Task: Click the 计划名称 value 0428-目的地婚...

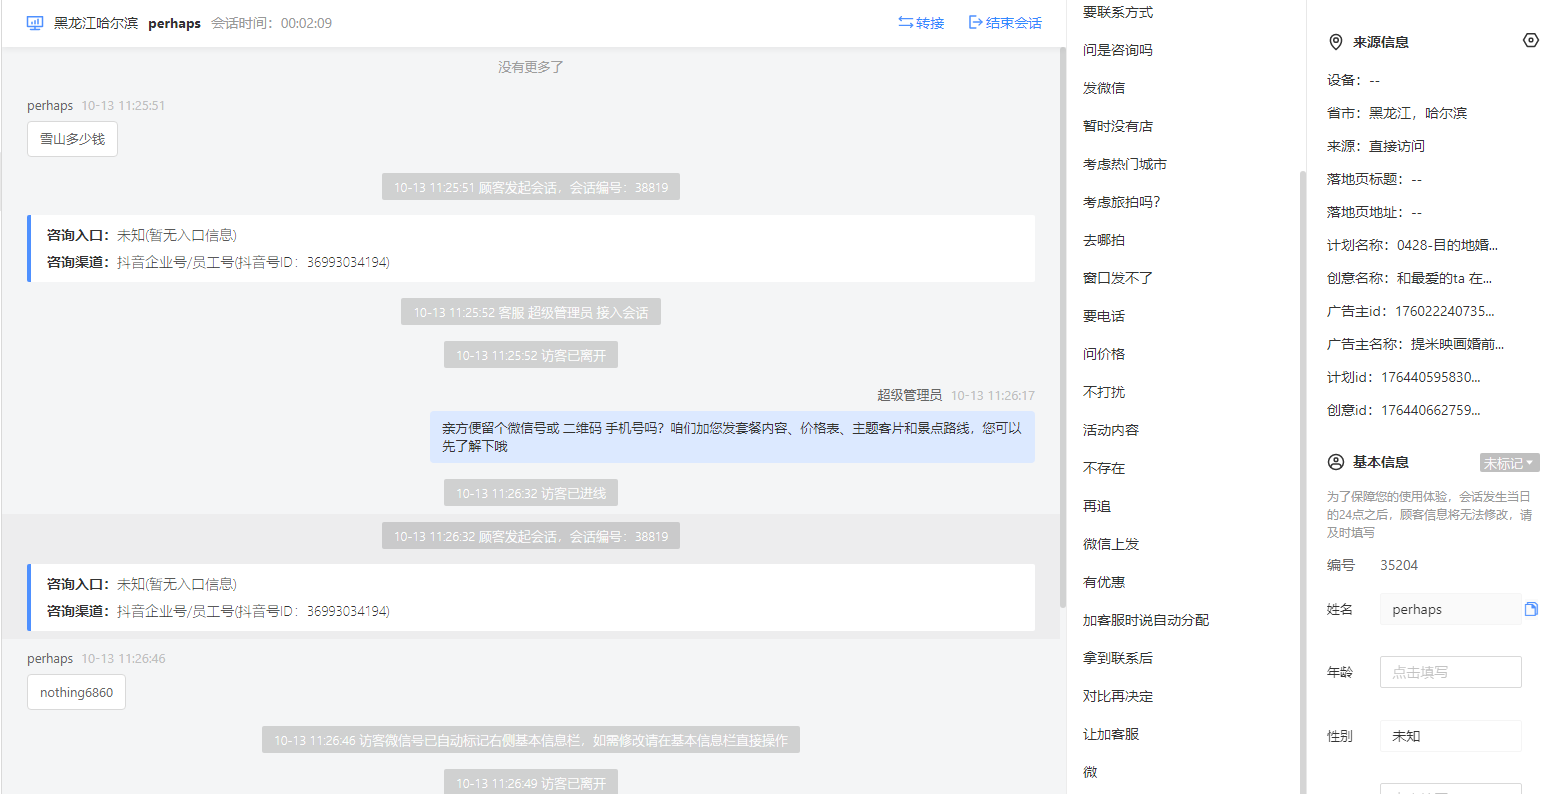Action: point(1447,245)
